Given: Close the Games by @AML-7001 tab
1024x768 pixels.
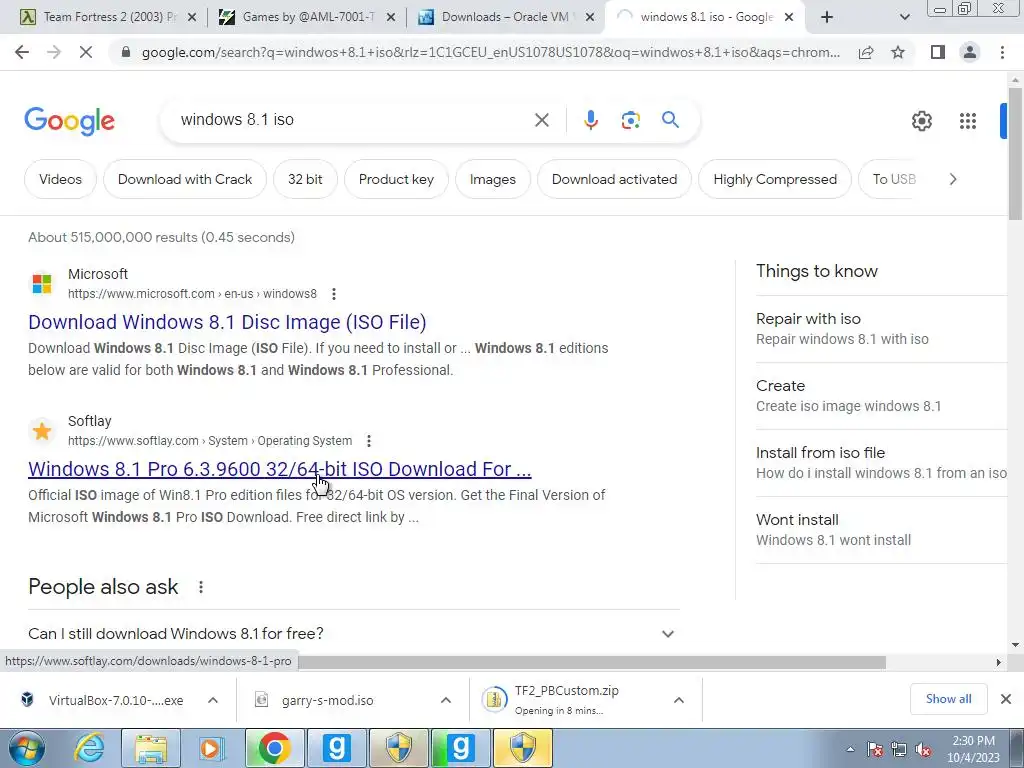Looking at the screenshot, I should [391, 18].
